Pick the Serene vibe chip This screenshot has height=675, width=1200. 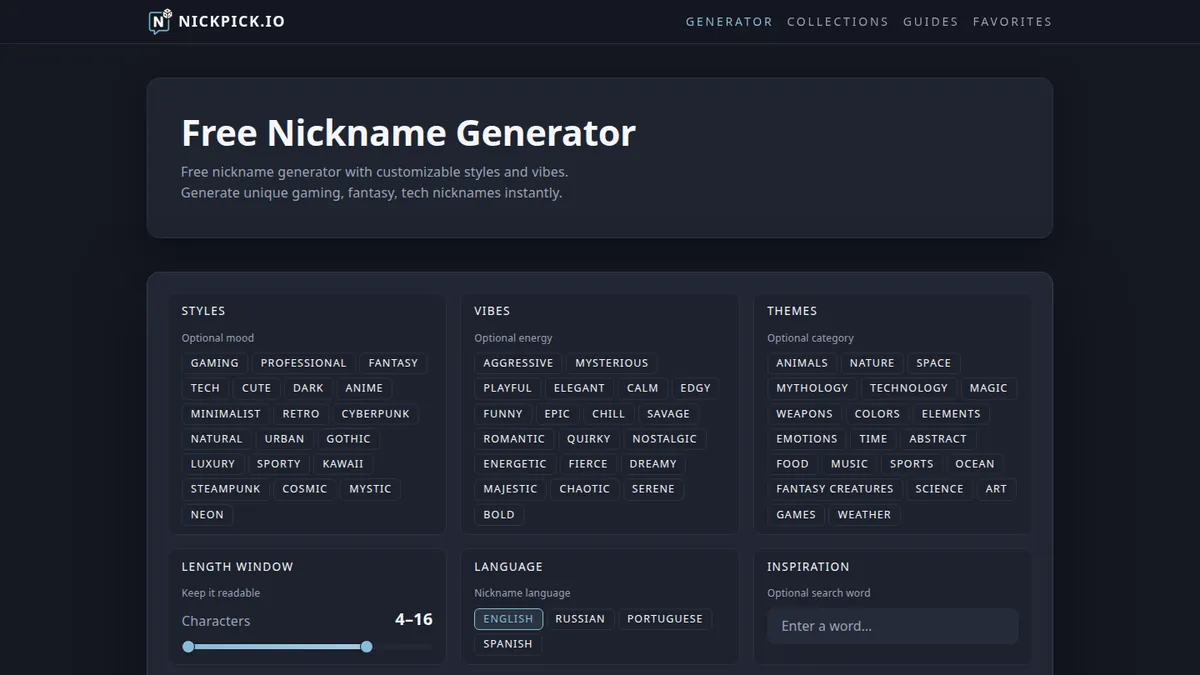[653, 489]
